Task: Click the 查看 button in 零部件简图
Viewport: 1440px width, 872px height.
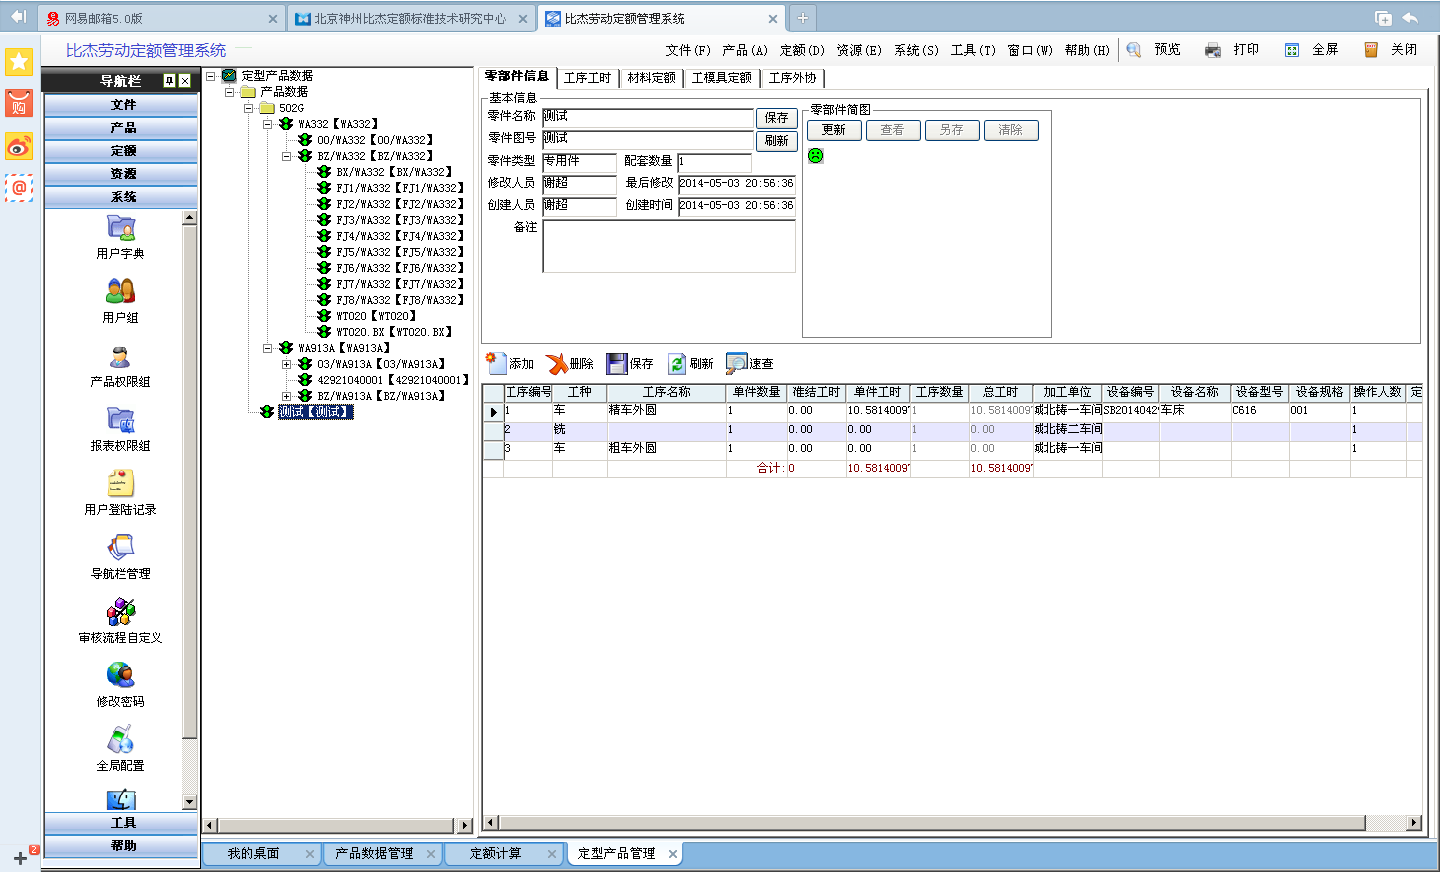Action: tap(893, 130)
